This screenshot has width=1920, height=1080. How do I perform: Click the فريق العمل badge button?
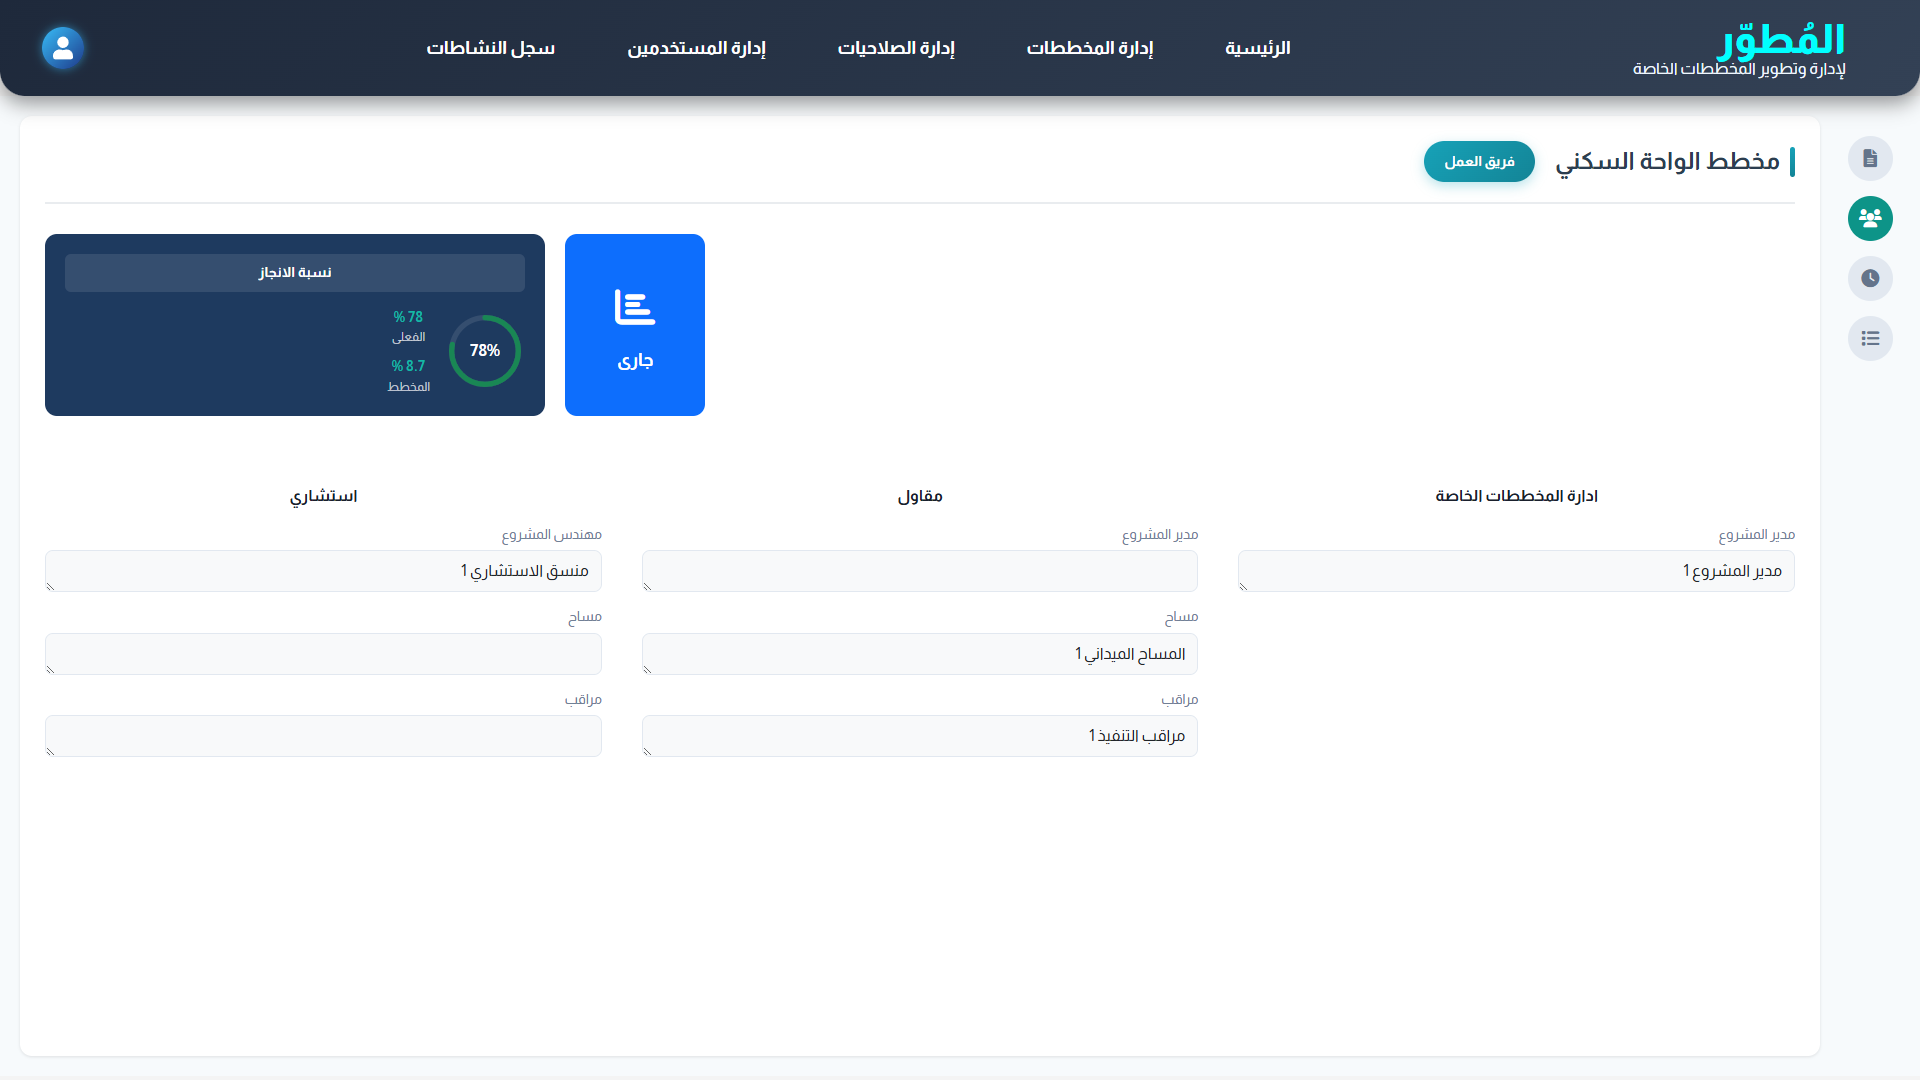pos(1479,161)
